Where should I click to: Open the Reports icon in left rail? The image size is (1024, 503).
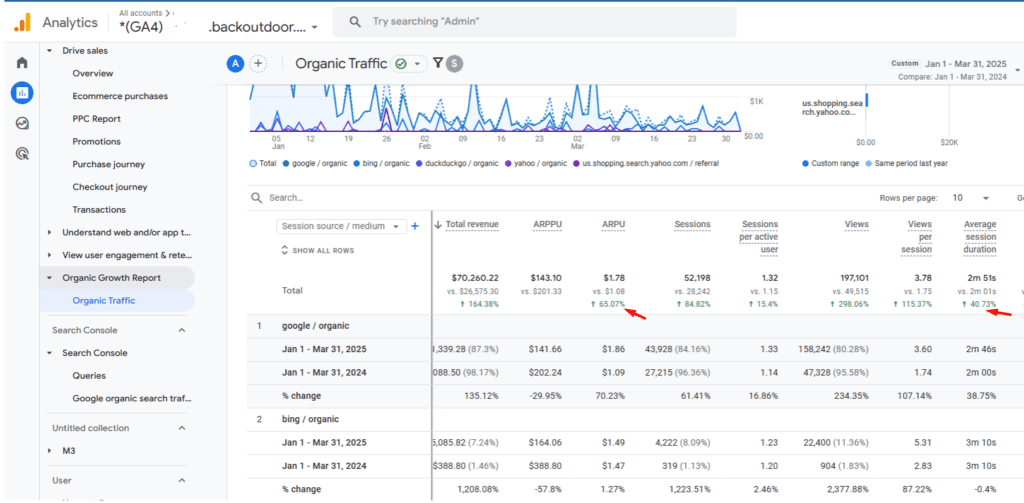(x=21, y=93)
